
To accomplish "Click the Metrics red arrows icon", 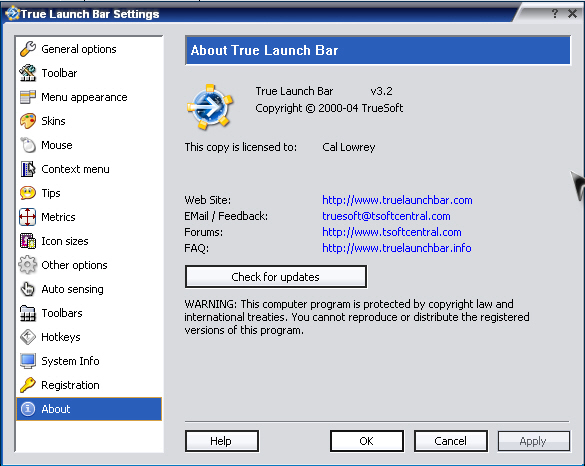I will pyautogui.click(x=28, y=217).
